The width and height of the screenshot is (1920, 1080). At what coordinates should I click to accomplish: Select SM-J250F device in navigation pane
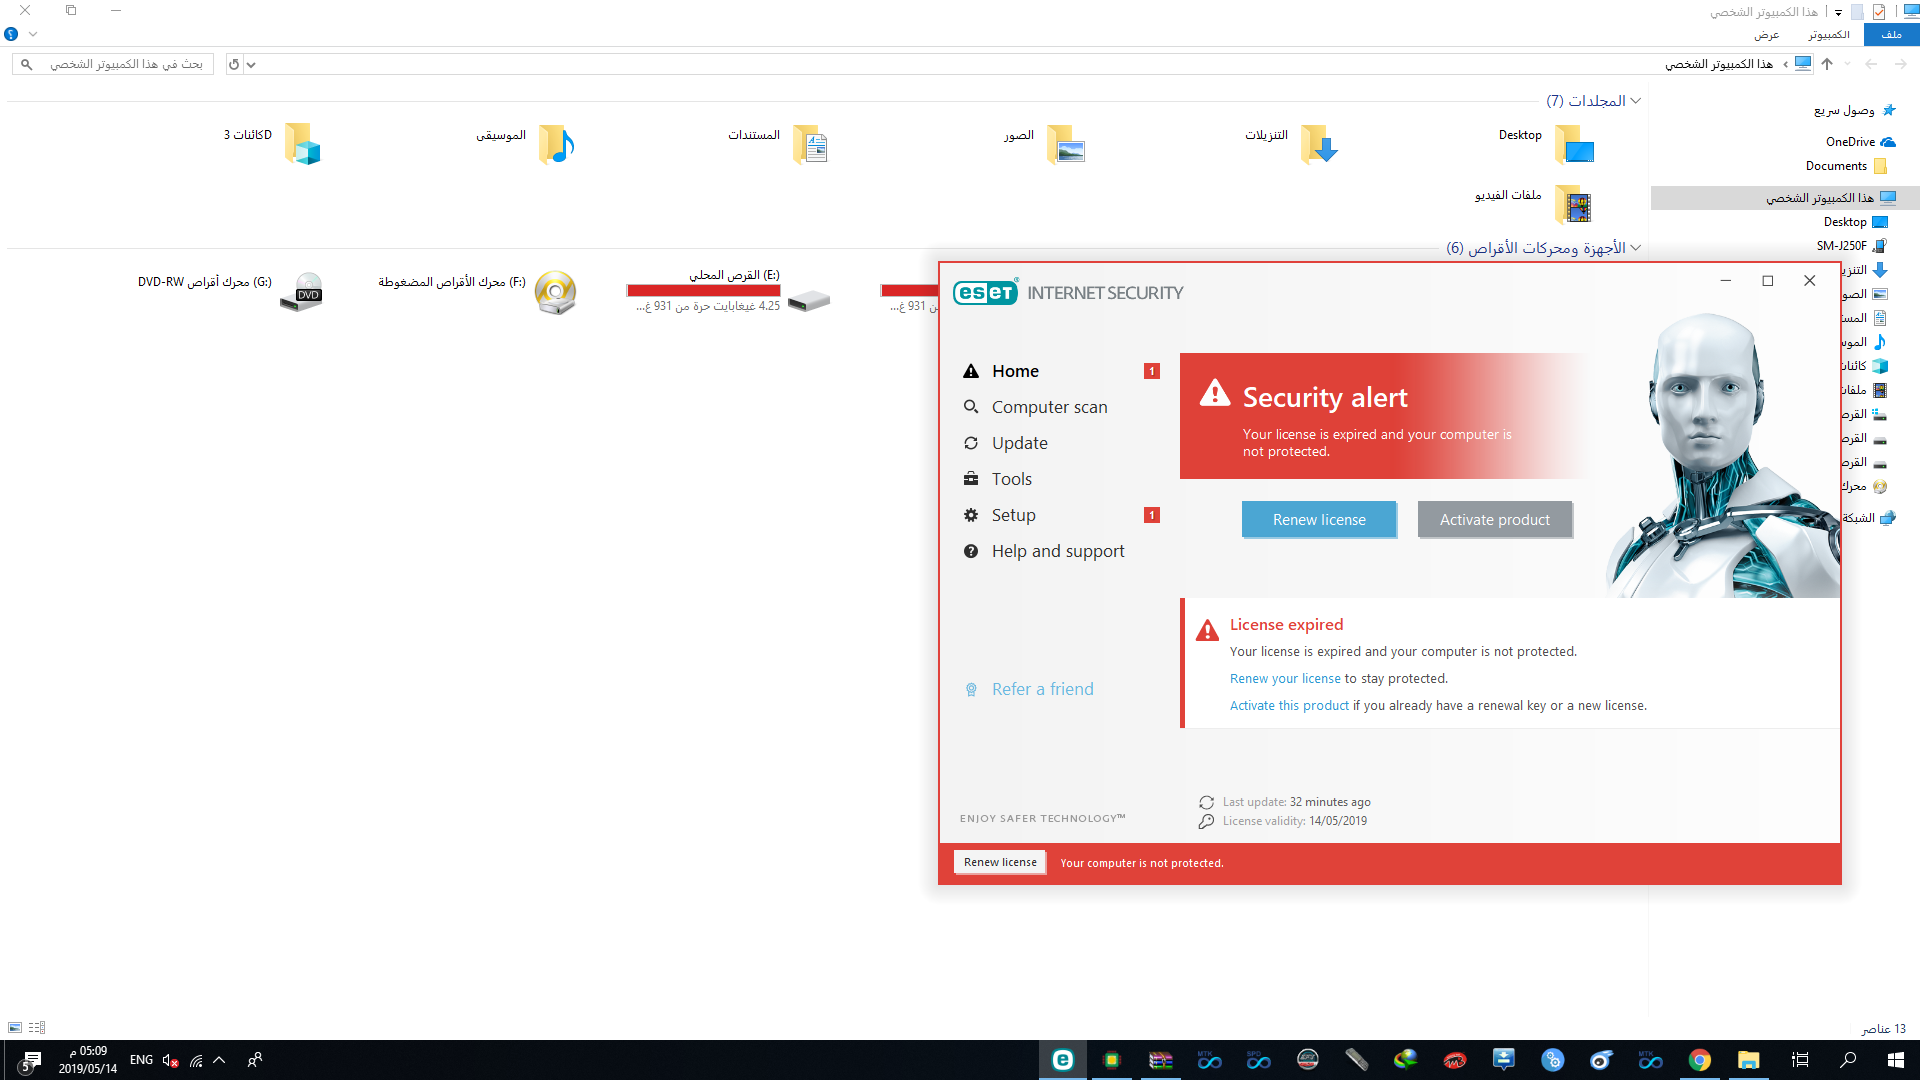(x=1851, y=246)
